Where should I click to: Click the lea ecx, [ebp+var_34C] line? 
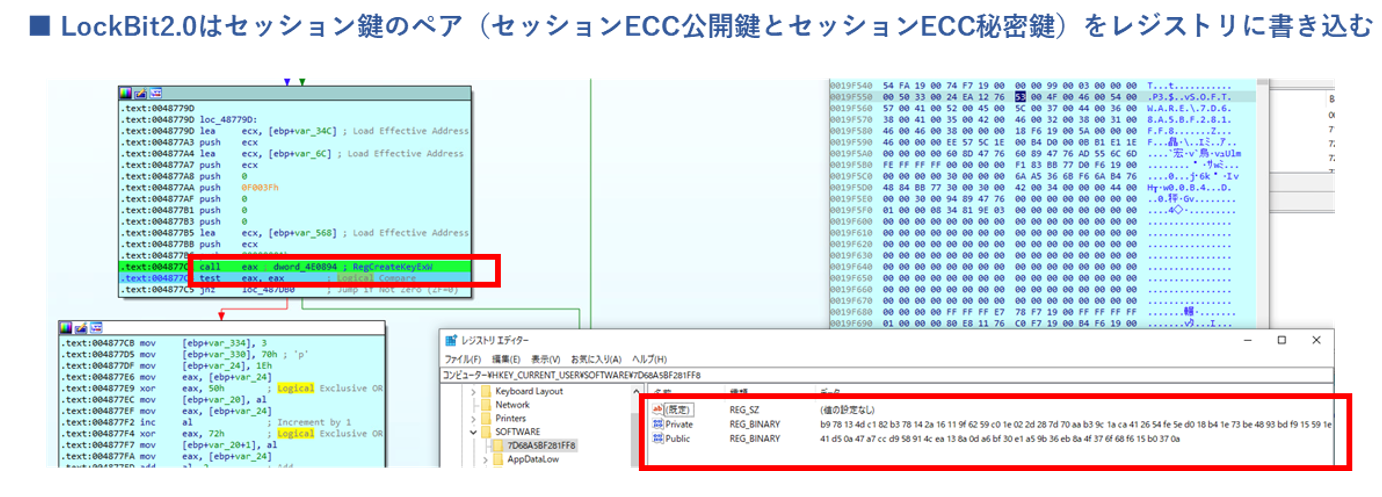293,130
